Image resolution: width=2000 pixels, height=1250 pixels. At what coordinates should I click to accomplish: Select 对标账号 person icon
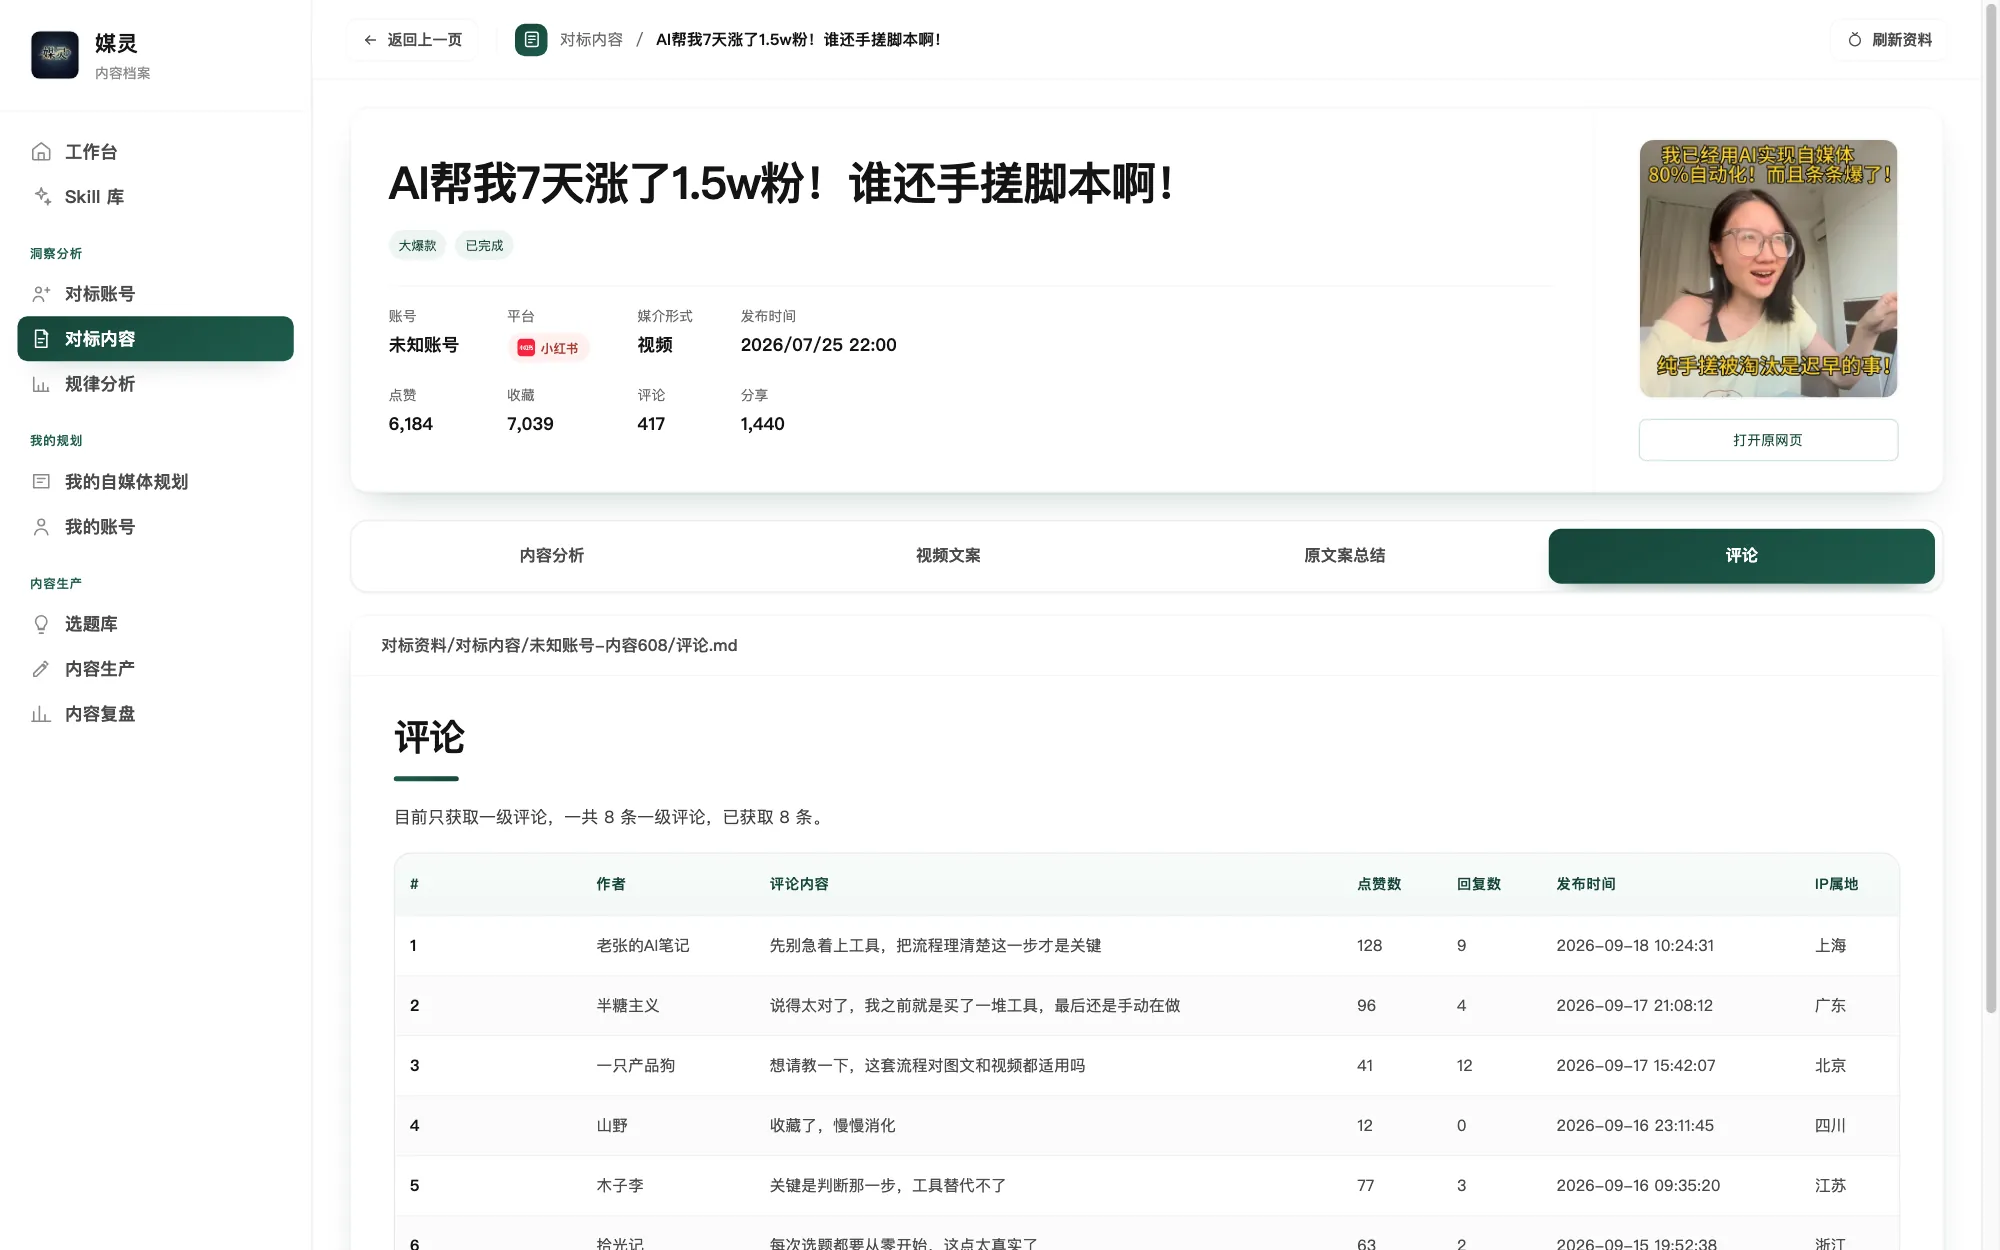(41, 294)
